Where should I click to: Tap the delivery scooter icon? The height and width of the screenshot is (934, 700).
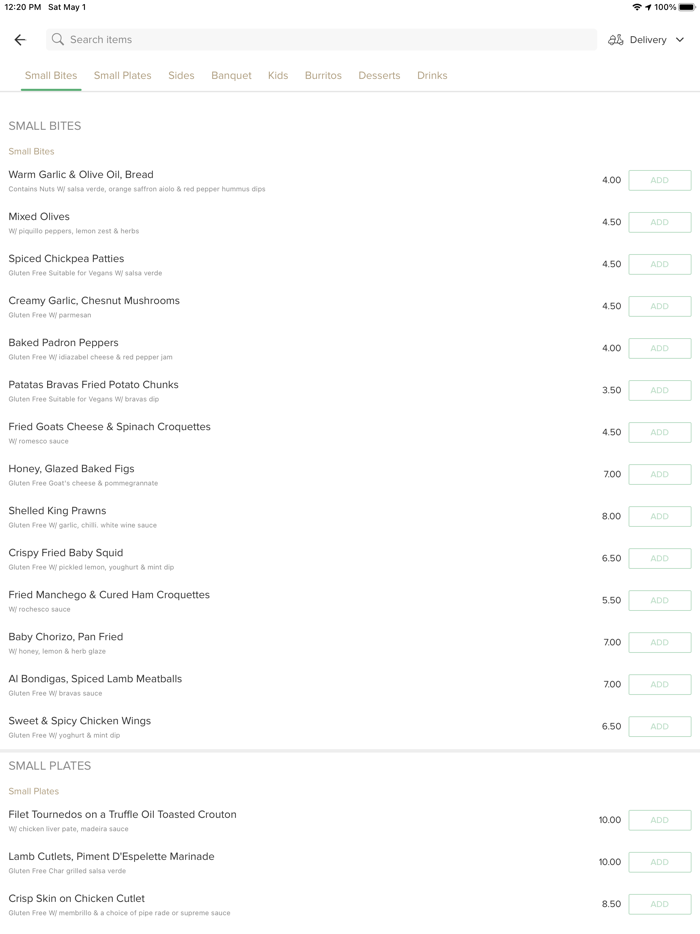coord(616,40)
